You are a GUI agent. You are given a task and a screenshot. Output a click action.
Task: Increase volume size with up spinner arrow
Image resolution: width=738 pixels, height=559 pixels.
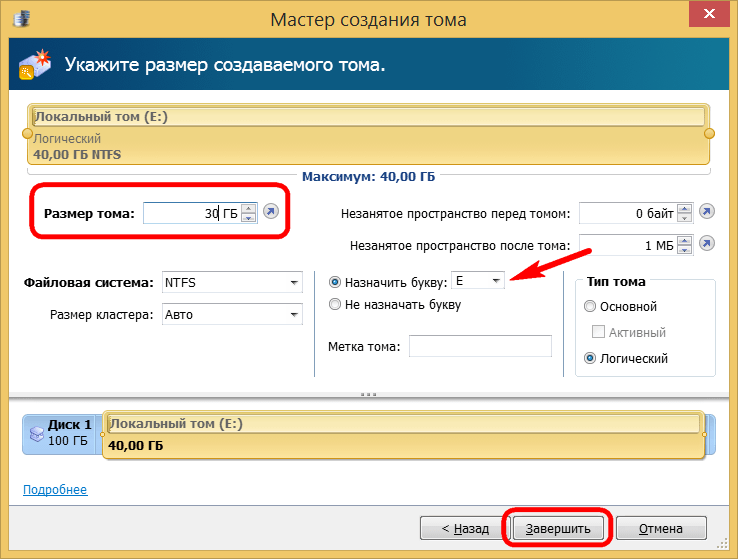pyautogui.click(x=249, y=208)
